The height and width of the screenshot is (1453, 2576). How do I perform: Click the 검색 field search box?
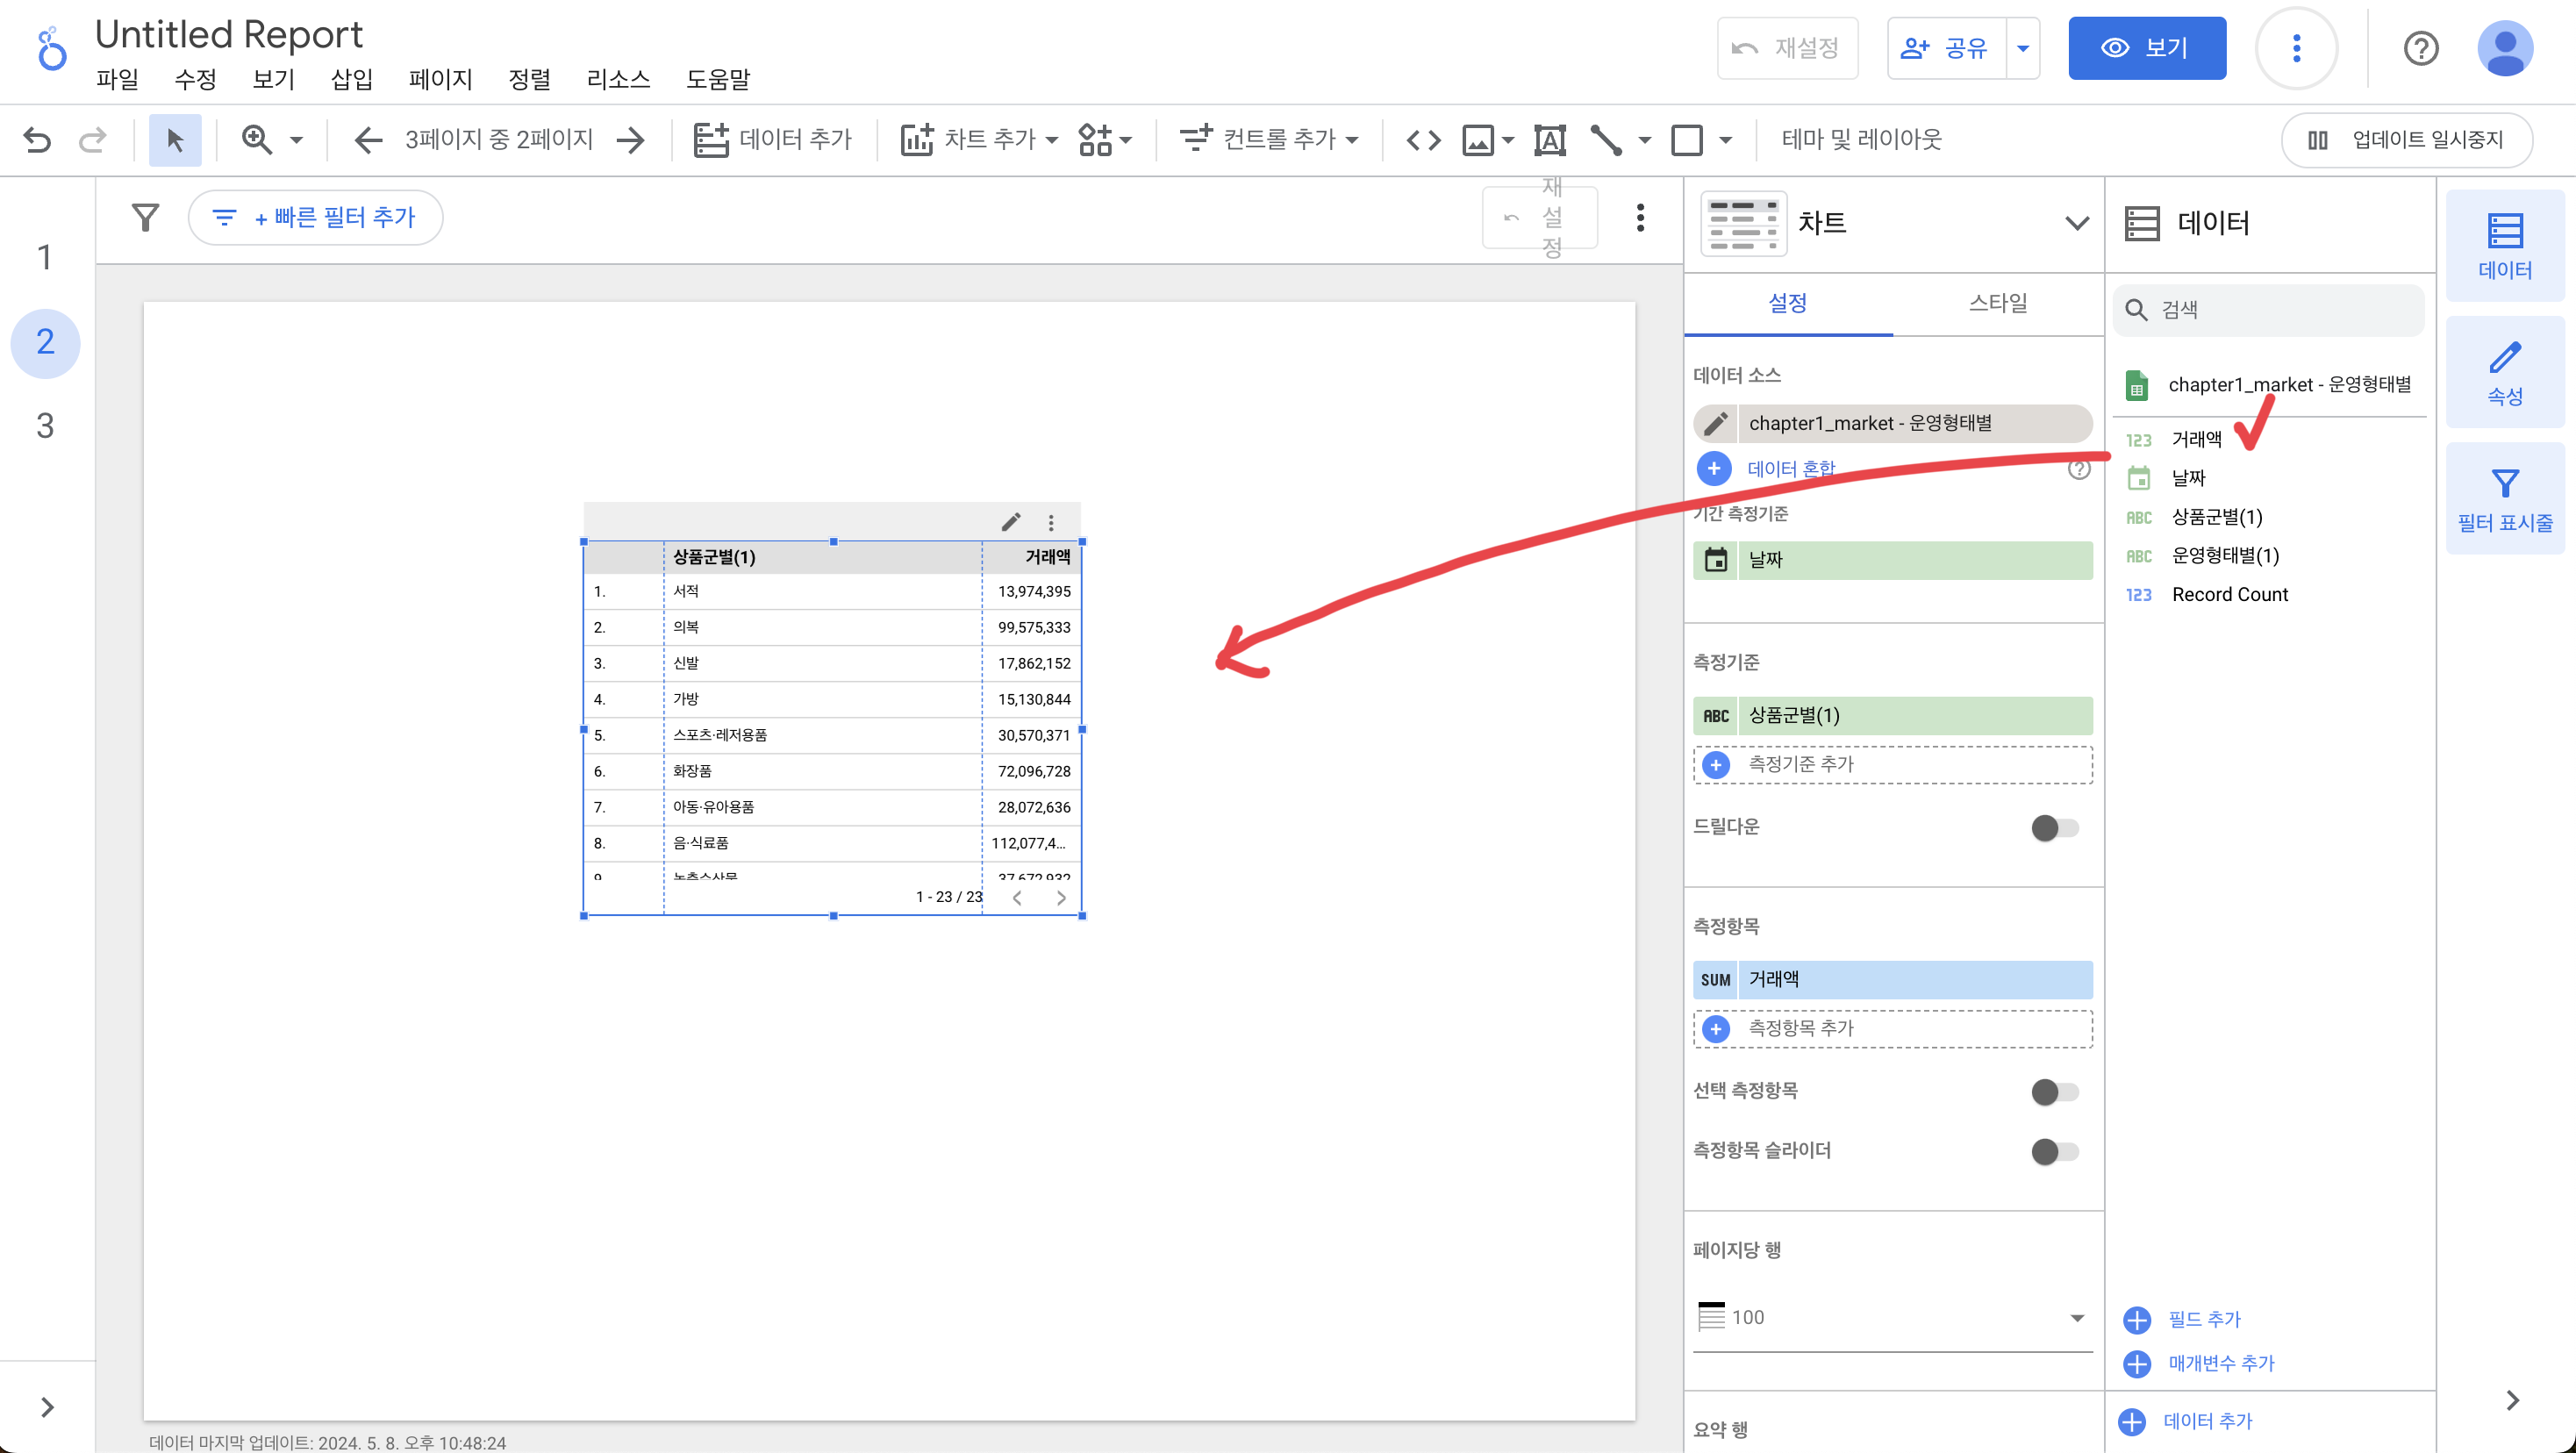(x=2270, y=309)
